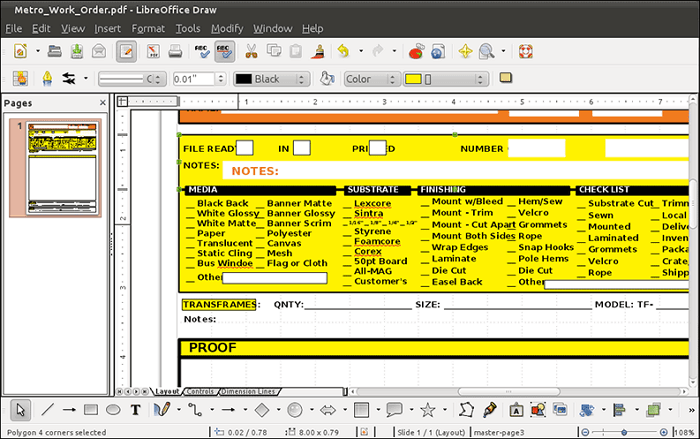Switch to the Controls layer tab

(201, 391)
